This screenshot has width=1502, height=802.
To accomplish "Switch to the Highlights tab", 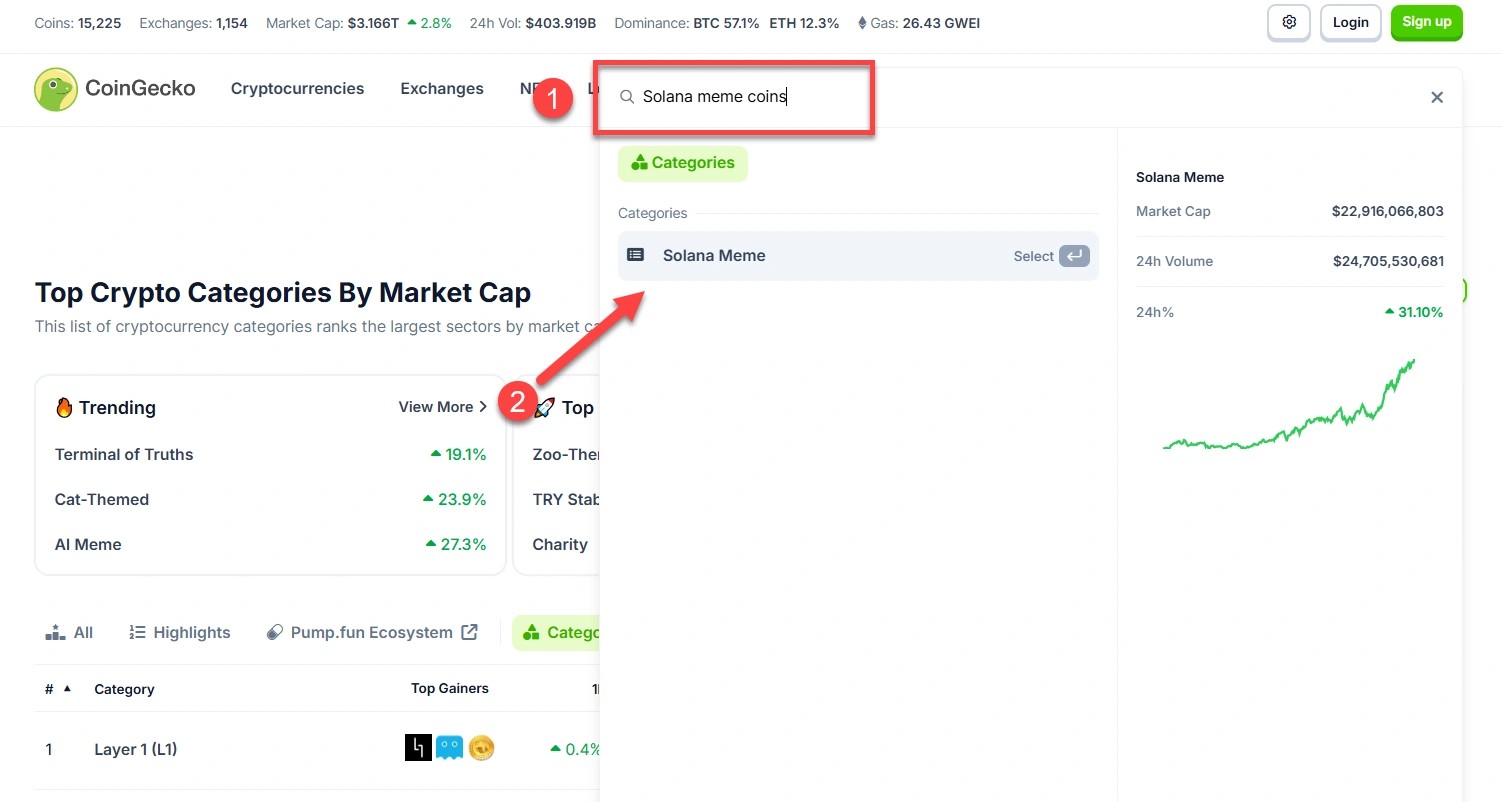I will pyautogui.click(x=180, y=632).
